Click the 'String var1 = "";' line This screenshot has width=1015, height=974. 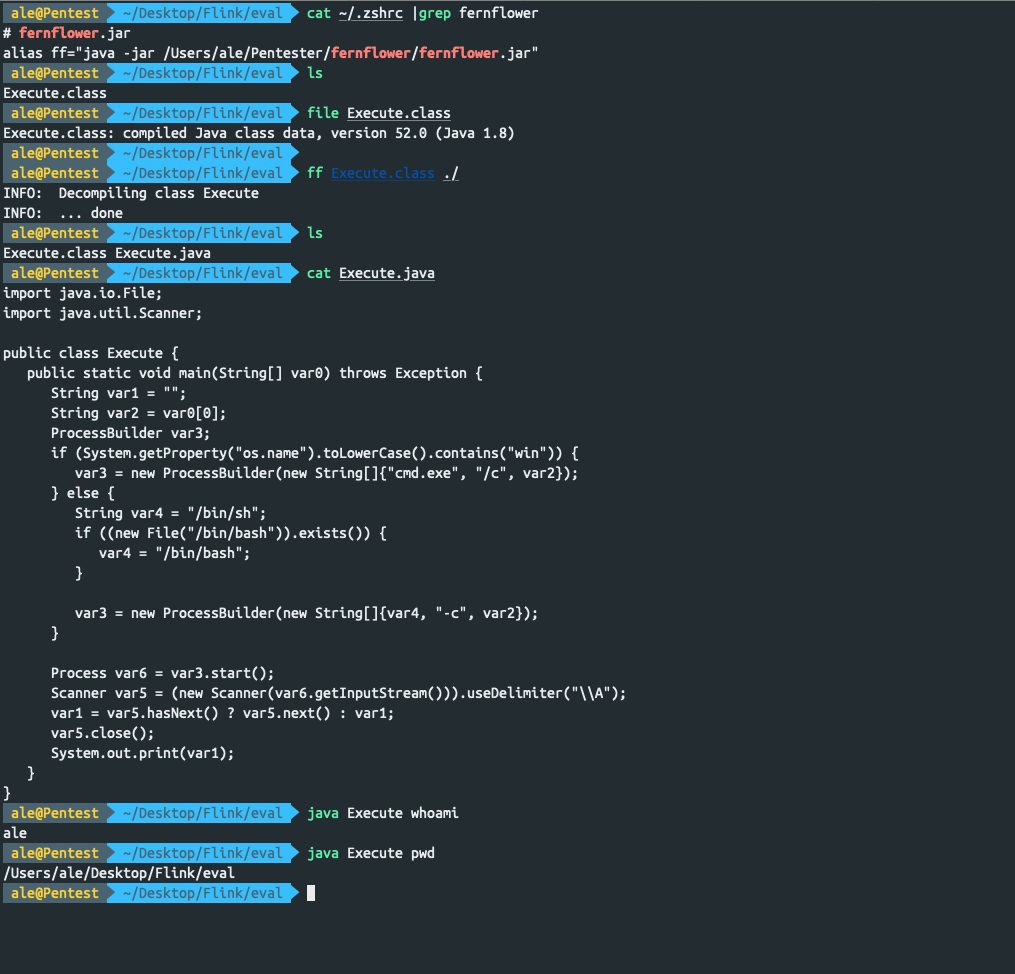pos(118,393)
